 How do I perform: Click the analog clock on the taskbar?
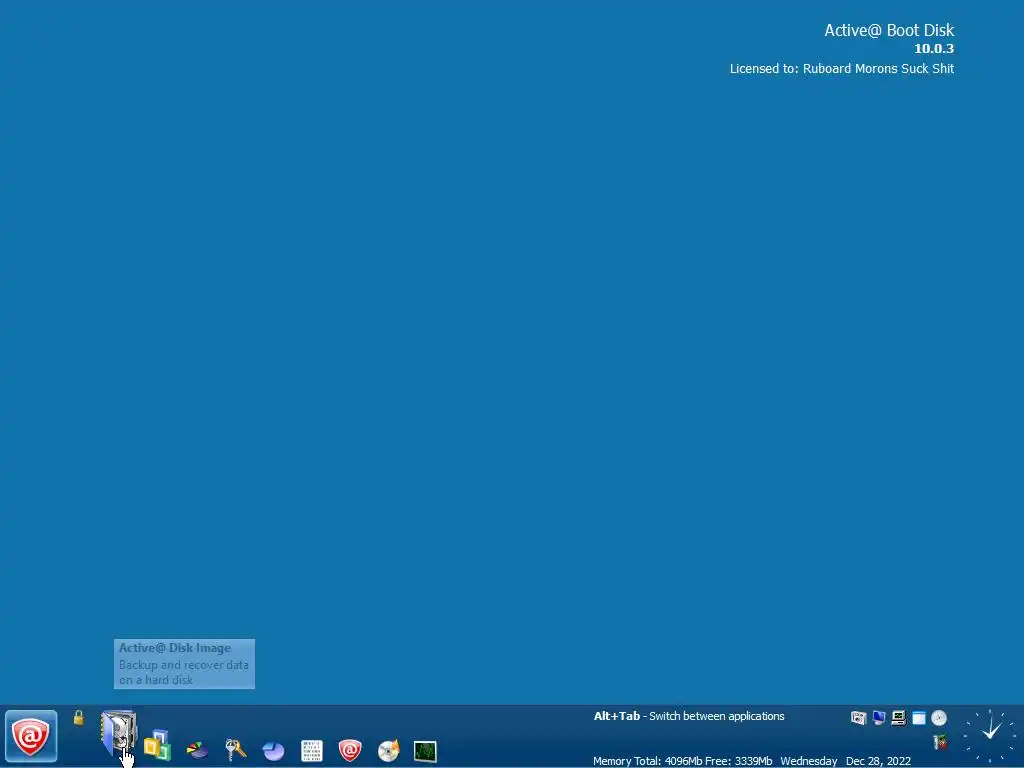click(x=990, y=736)
